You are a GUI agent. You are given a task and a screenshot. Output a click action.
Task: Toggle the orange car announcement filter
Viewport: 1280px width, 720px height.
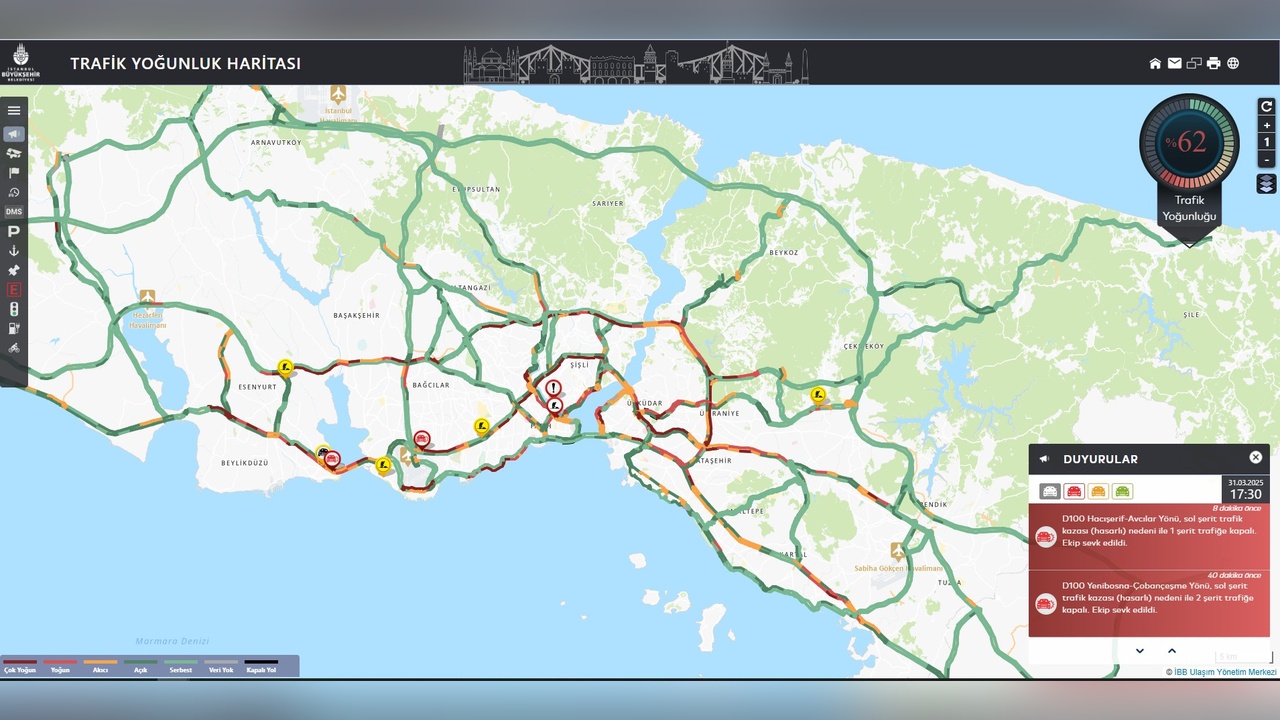pyautogui.click(x=1098, y=491)
